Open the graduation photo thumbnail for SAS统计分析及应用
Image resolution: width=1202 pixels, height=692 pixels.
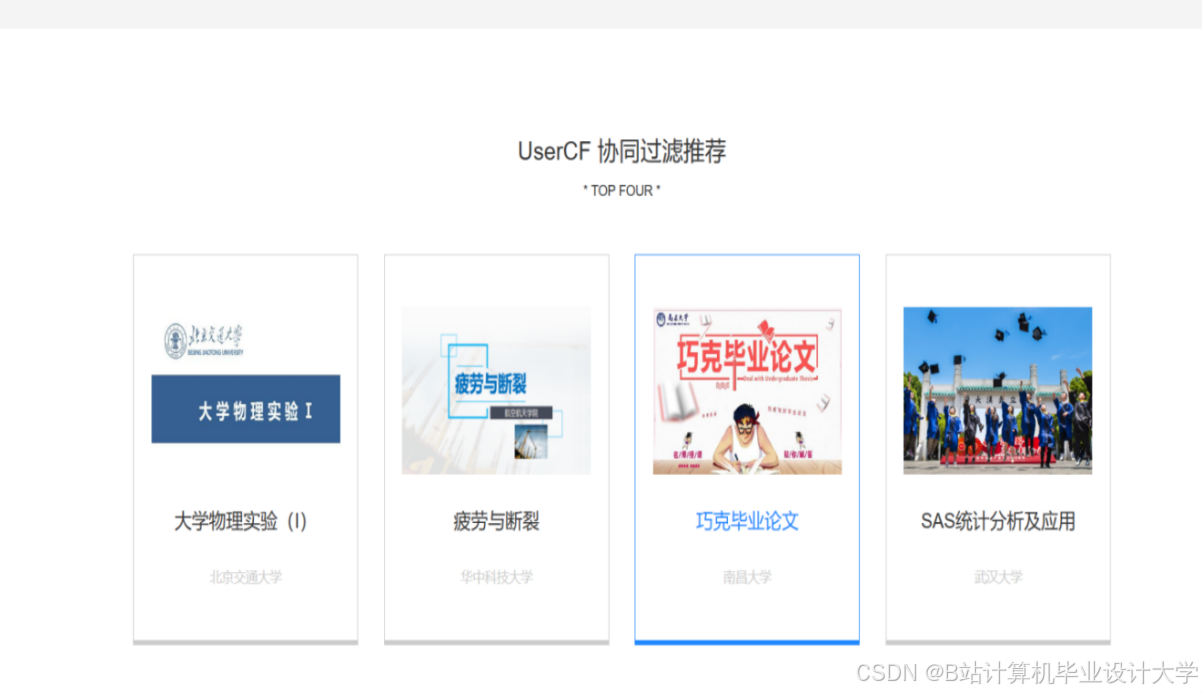(998, 390)
